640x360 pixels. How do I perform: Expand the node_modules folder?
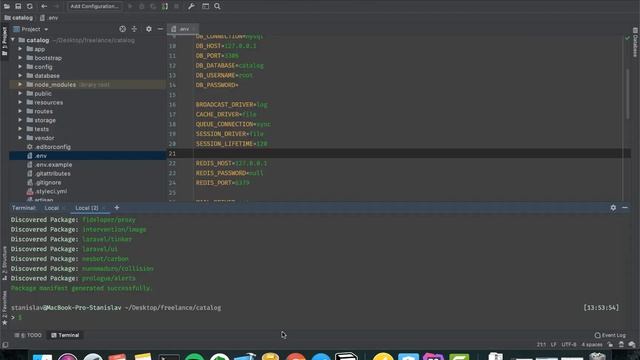coord(20,84)
